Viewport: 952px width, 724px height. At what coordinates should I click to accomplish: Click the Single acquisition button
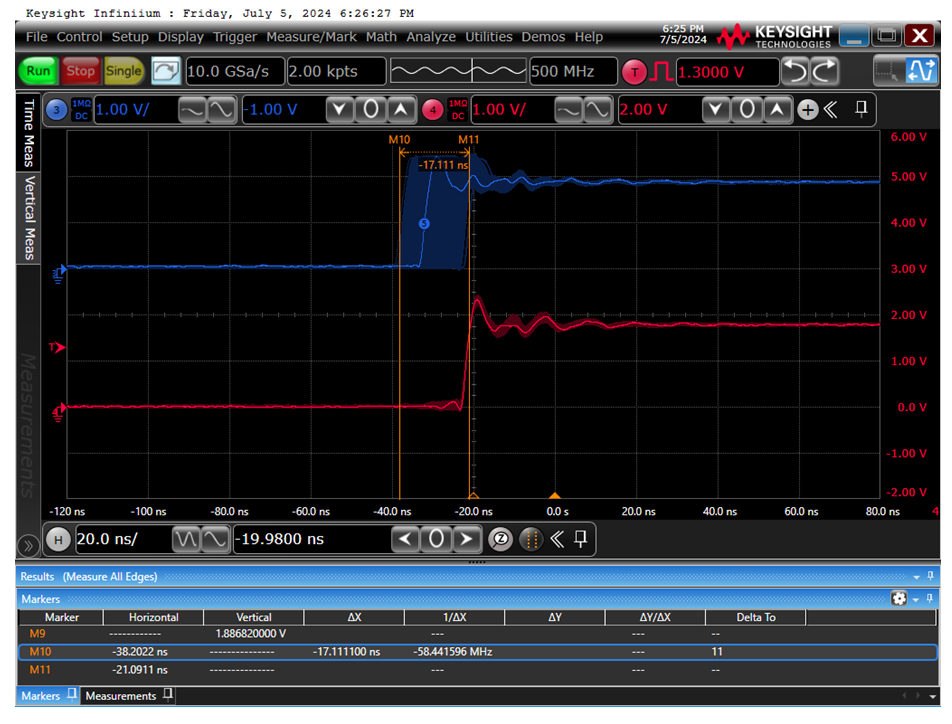coord(124,71)
